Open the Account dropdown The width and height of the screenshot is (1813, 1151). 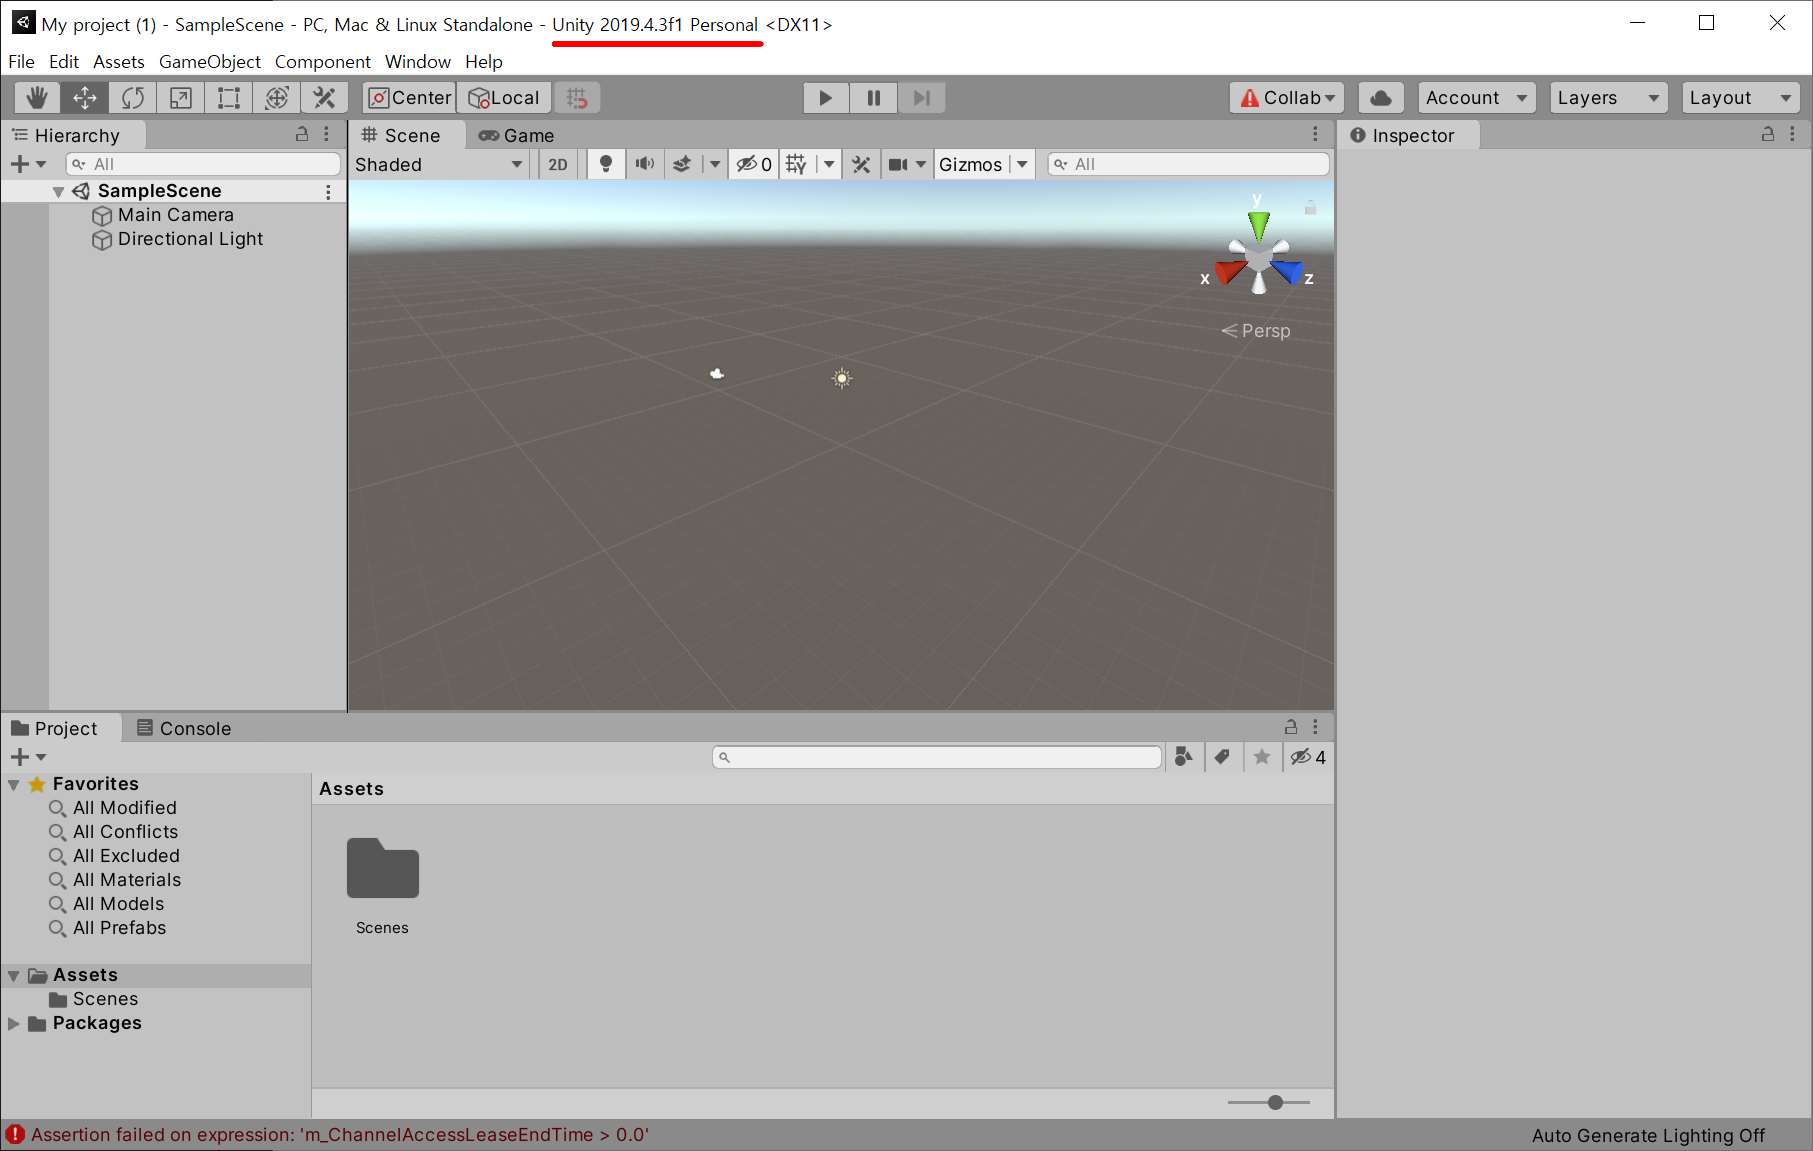[x=1476, y=98]
